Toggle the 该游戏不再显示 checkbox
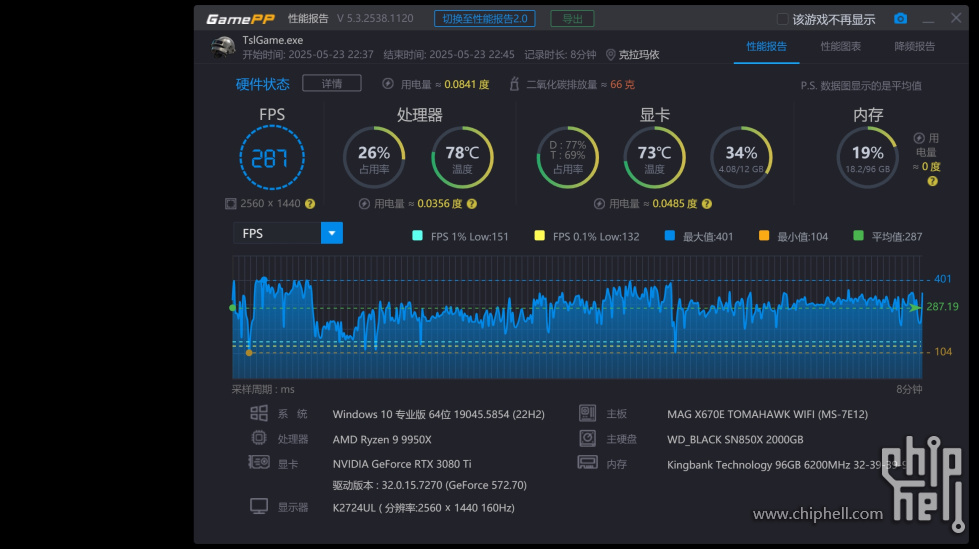The image size is (979, 549). 782,19
